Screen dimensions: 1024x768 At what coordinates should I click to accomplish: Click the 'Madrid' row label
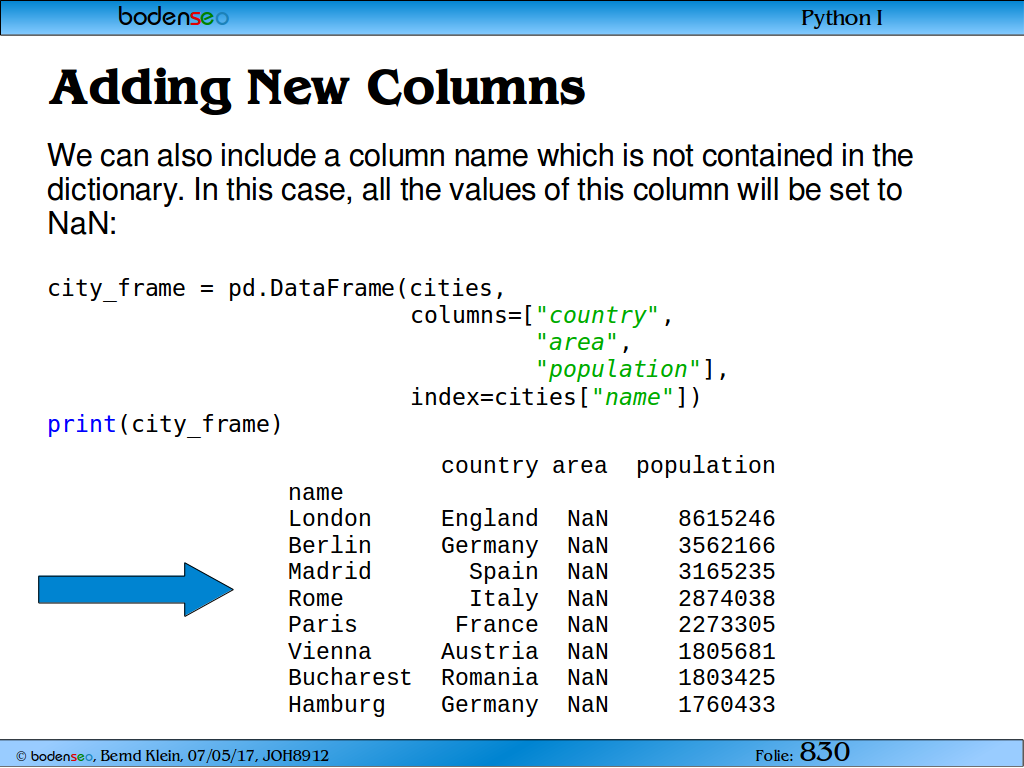pos(330,571)
